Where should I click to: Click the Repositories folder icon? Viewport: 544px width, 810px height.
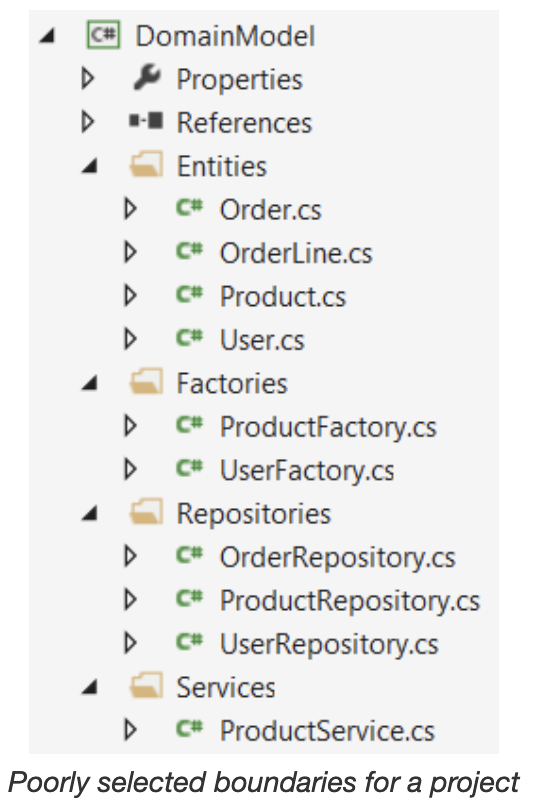click(x=146, y=512)
